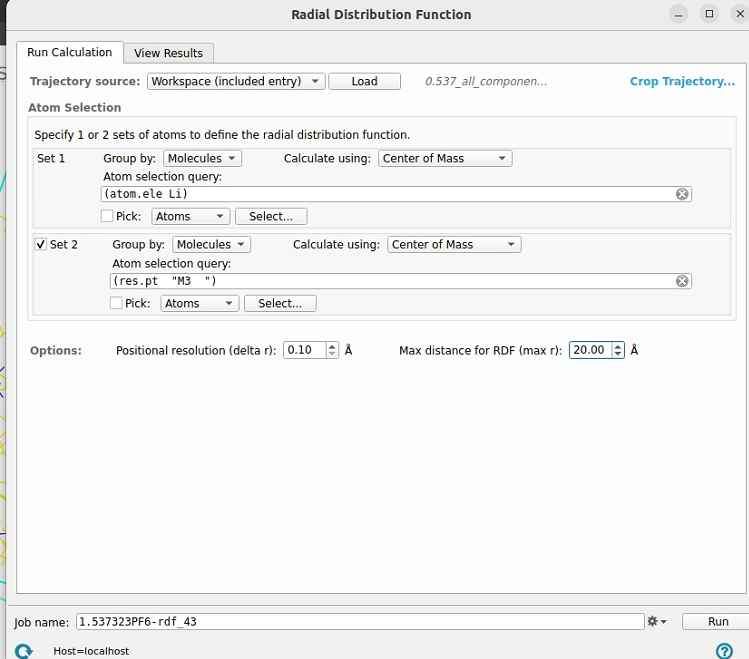Click the Load trajectory button

[364, 81]
